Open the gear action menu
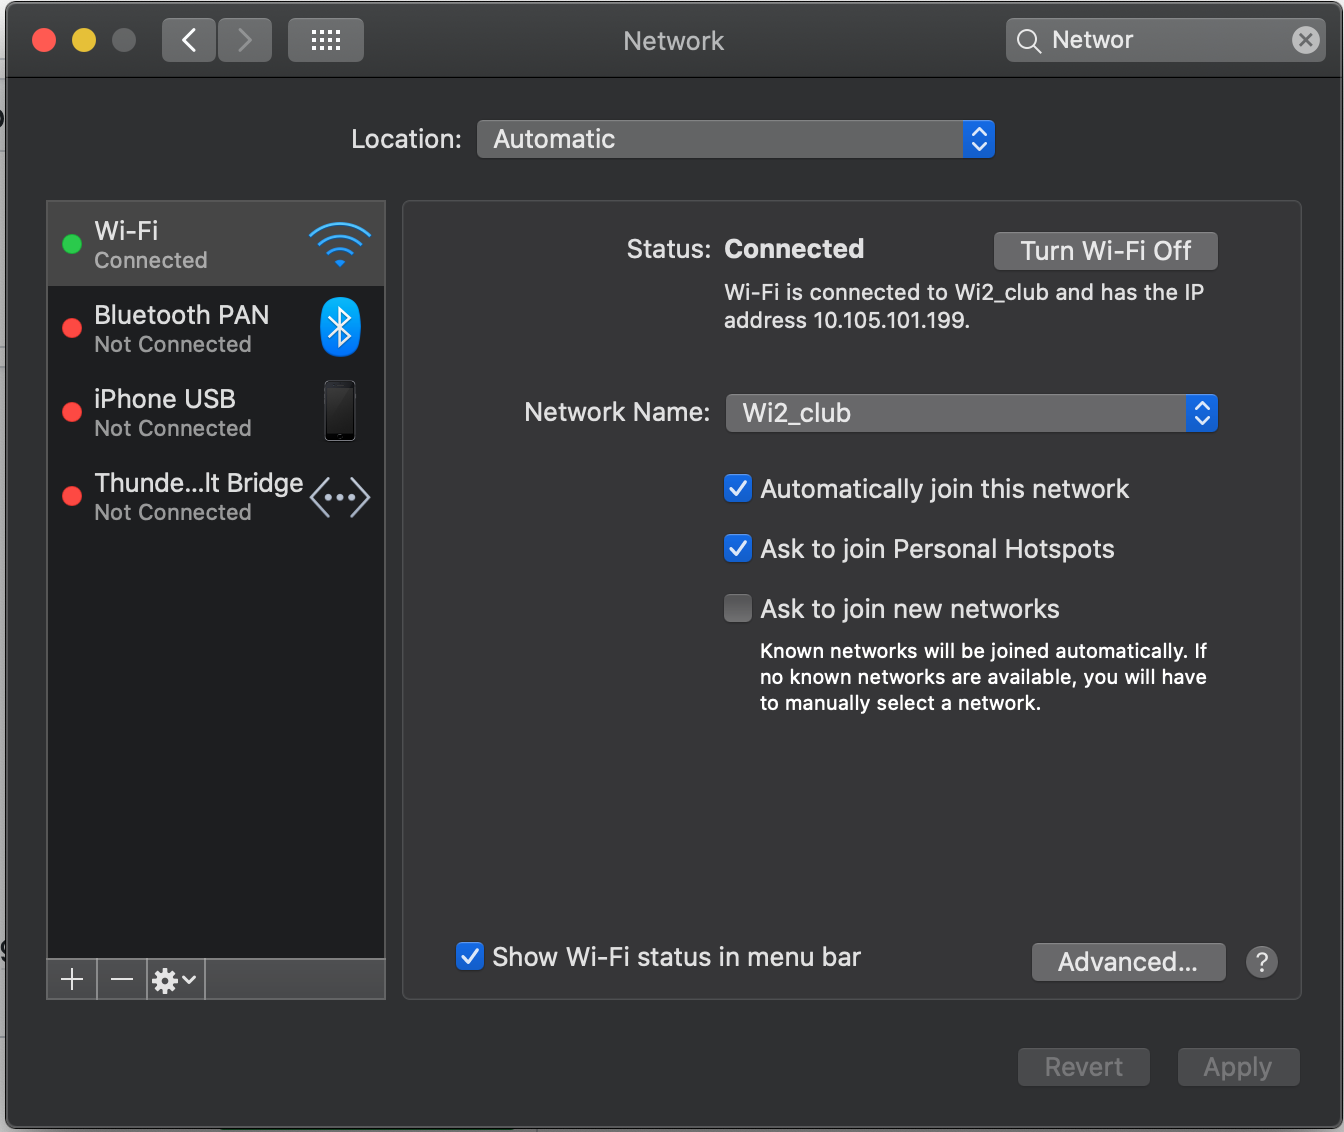Screen dimensions: 1344x1132 click(175, 980)
